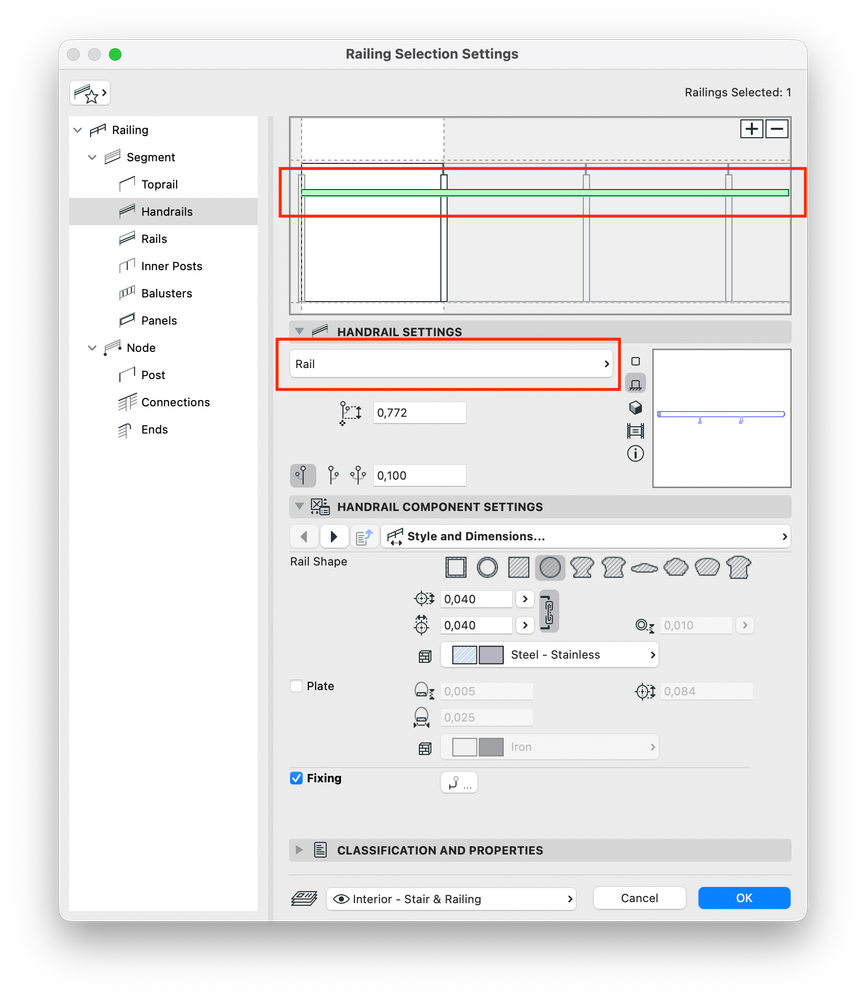Collapse the Handrail Component Settings panel
Image resolution: width=866 pixels, height=999 pixels.
click(x=299, y=507)
